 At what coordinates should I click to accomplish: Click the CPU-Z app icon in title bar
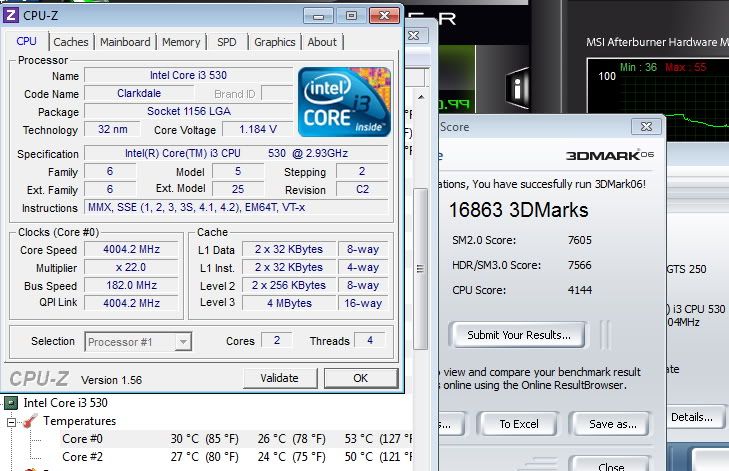click(x=11, y=15)
